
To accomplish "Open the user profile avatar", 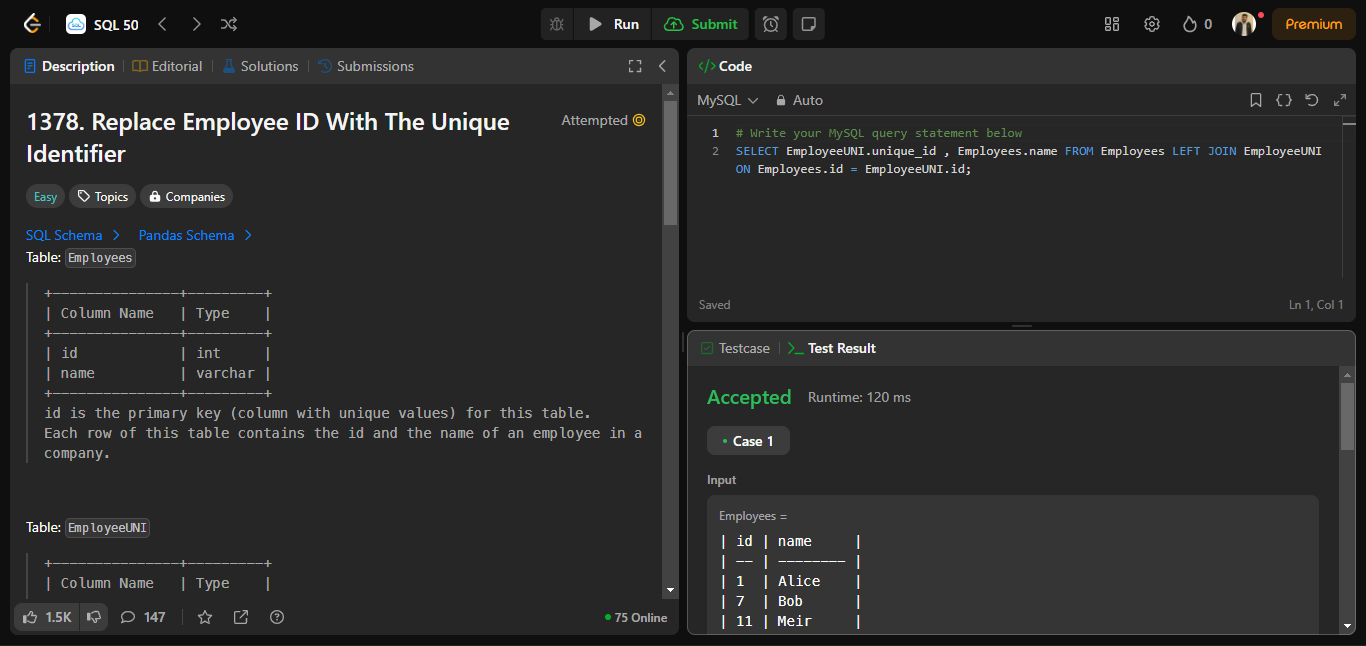I will (x=1244, y=24).
